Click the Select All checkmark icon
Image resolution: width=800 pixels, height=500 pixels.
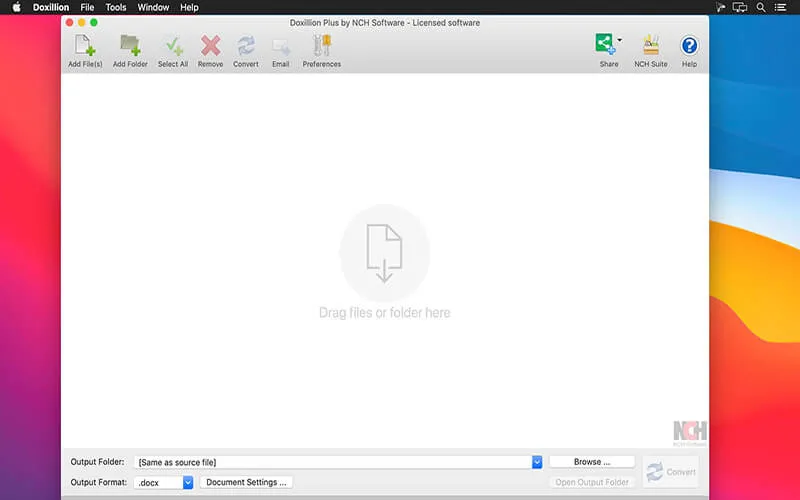[x=173, y=46]
